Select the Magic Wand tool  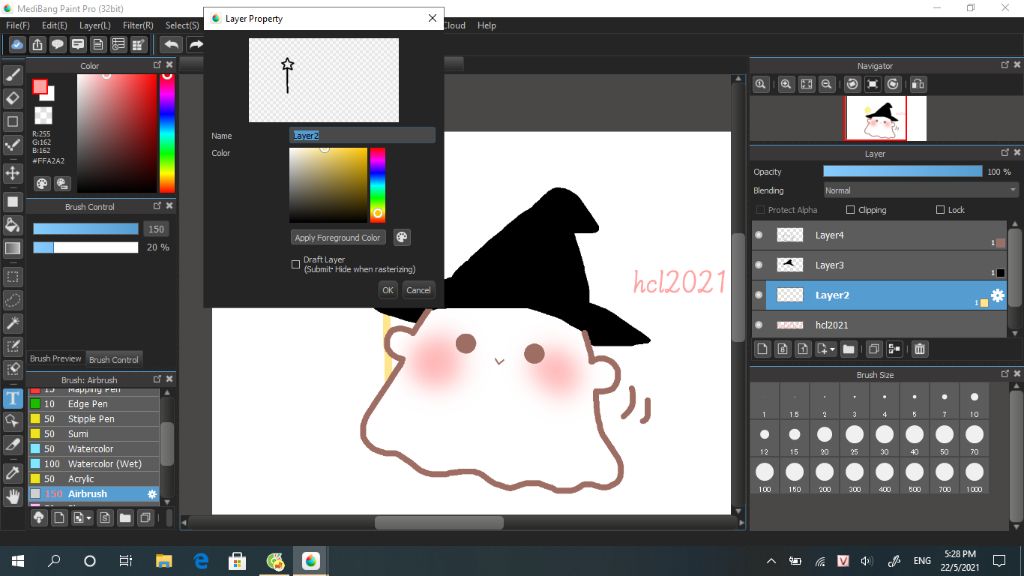point(12,323)
